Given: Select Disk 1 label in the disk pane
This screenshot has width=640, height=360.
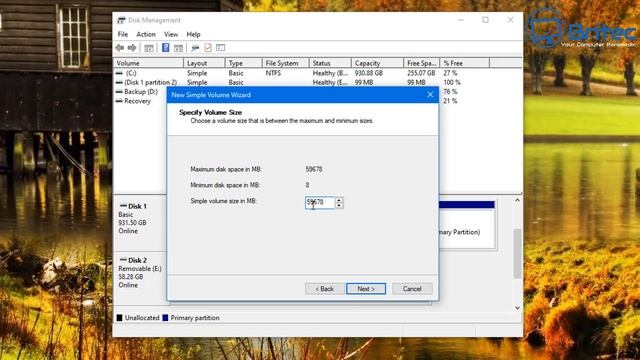Looking at the screenshot, I should (x=137, y=206).
